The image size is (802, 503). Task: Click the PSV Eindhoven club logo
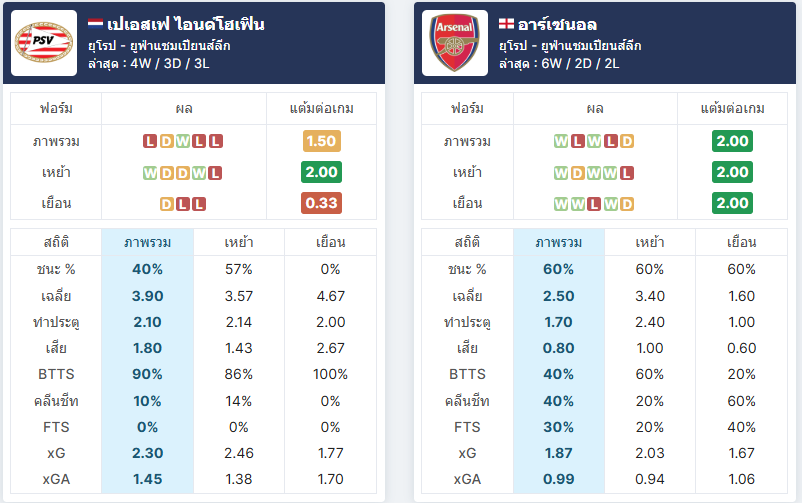tap(44, 43)
